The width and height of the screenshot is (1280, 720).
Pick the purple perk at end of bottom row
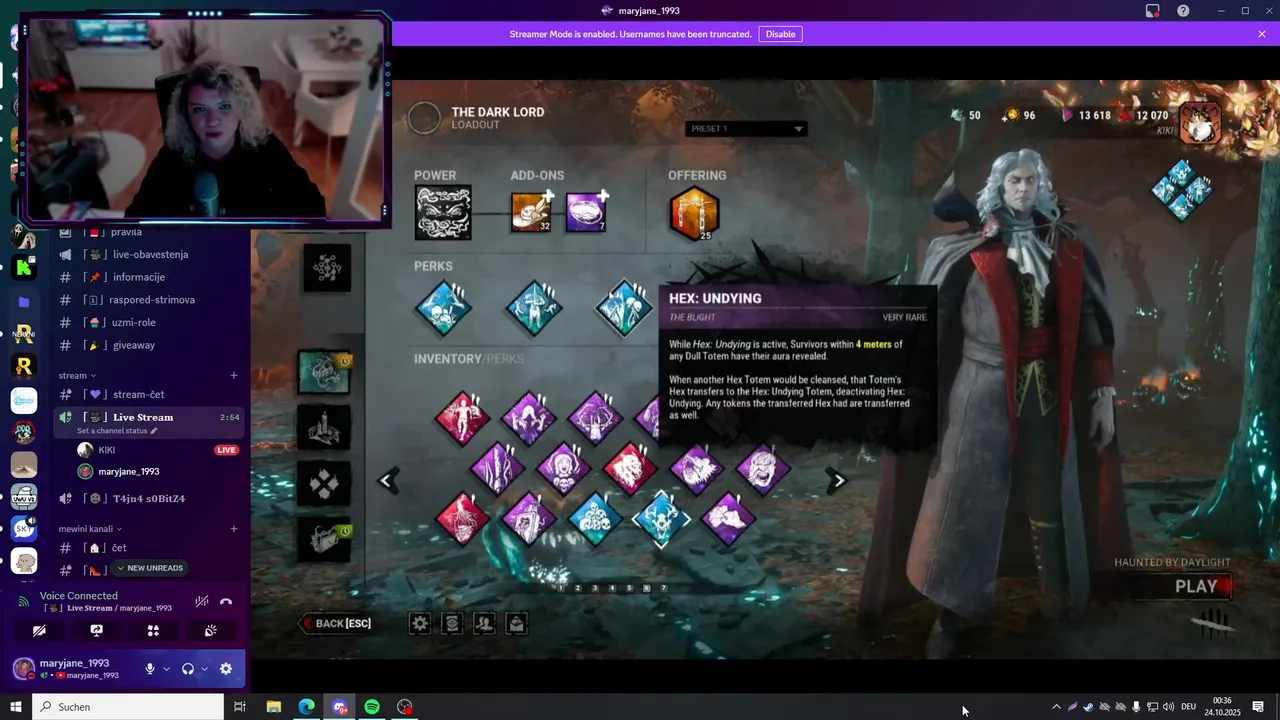coord(728,519)
